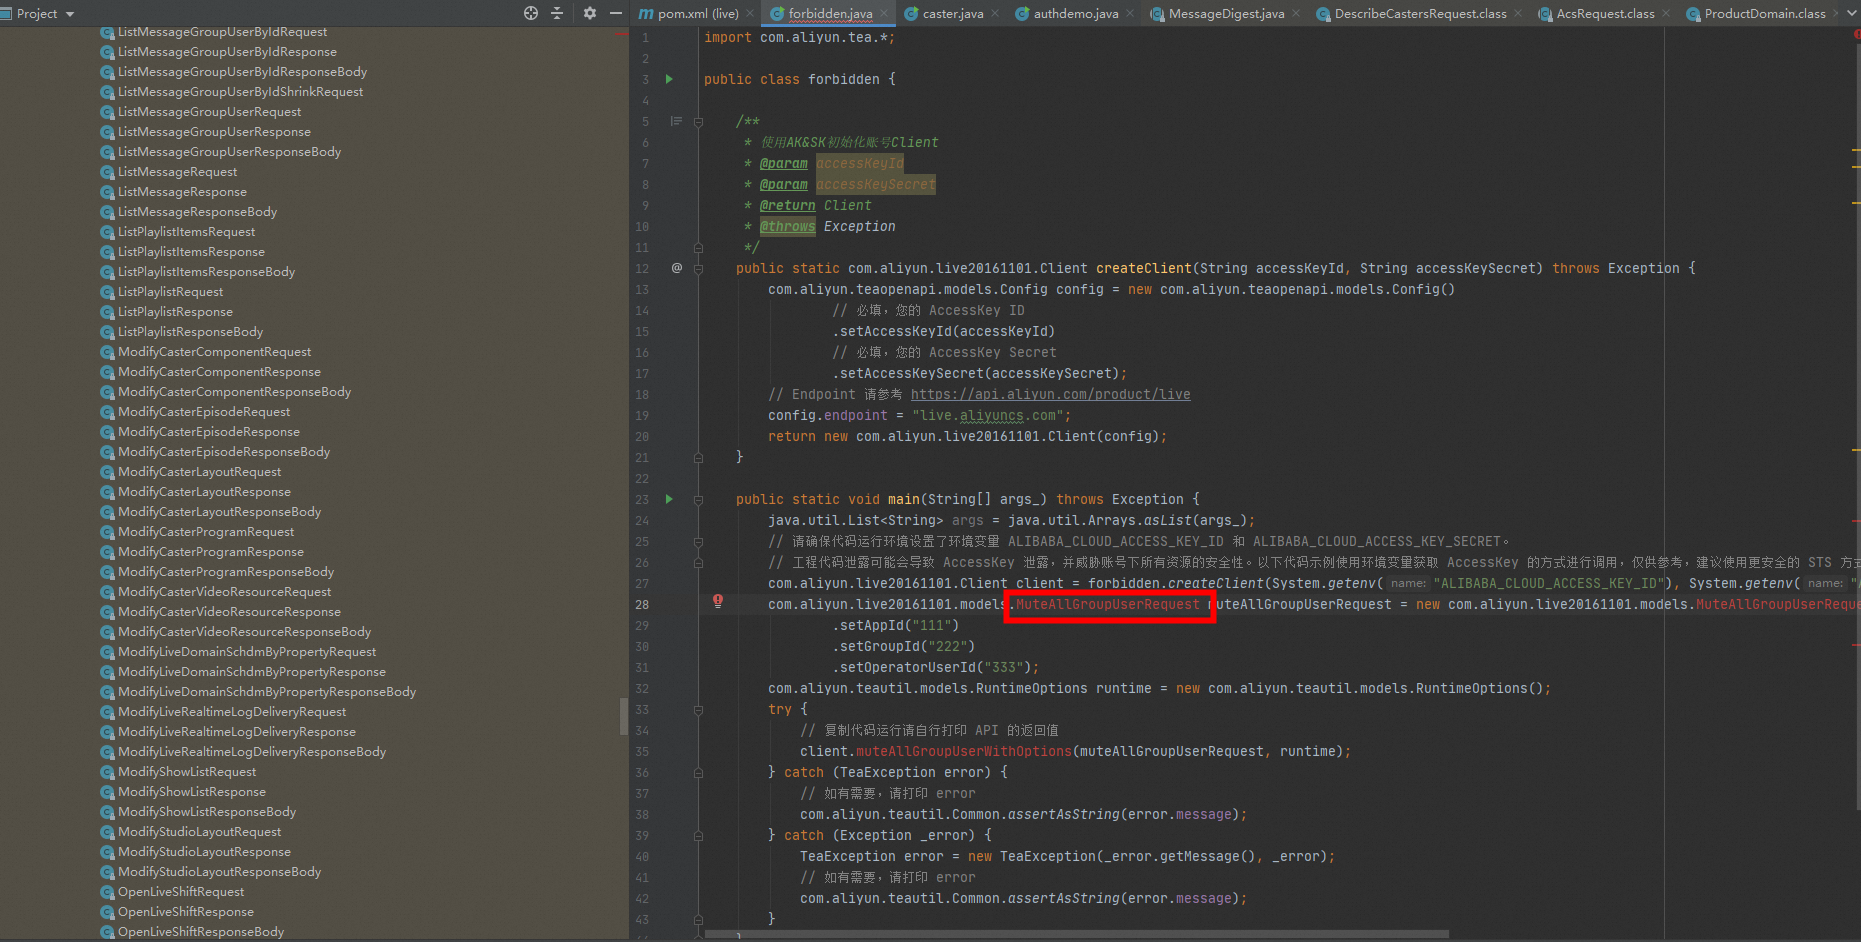Select ModifyLiveDomainSchdmByPropertyRequest in the tree
This screenshot has width=1861, height=942.
247,652
